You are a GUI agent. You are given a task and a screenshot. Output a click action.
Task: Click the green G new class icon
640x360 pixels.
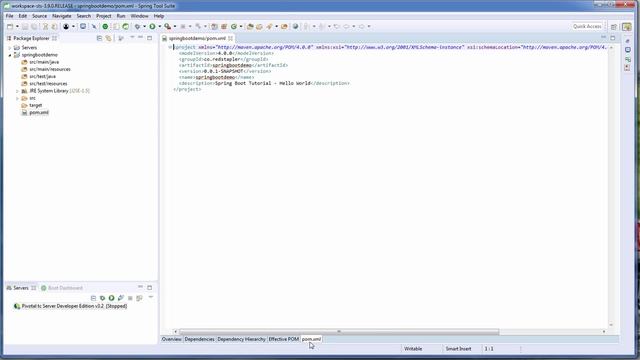click(234, 27)
